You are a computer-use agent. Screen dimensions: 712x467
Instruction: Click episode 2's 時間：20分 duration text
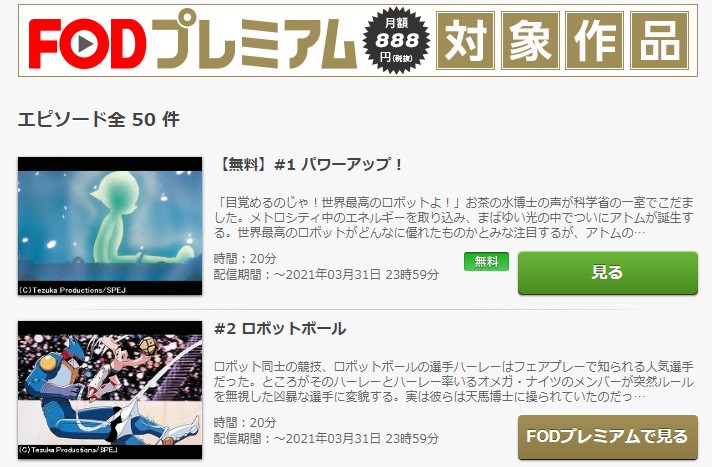click(x=245, y=422)
